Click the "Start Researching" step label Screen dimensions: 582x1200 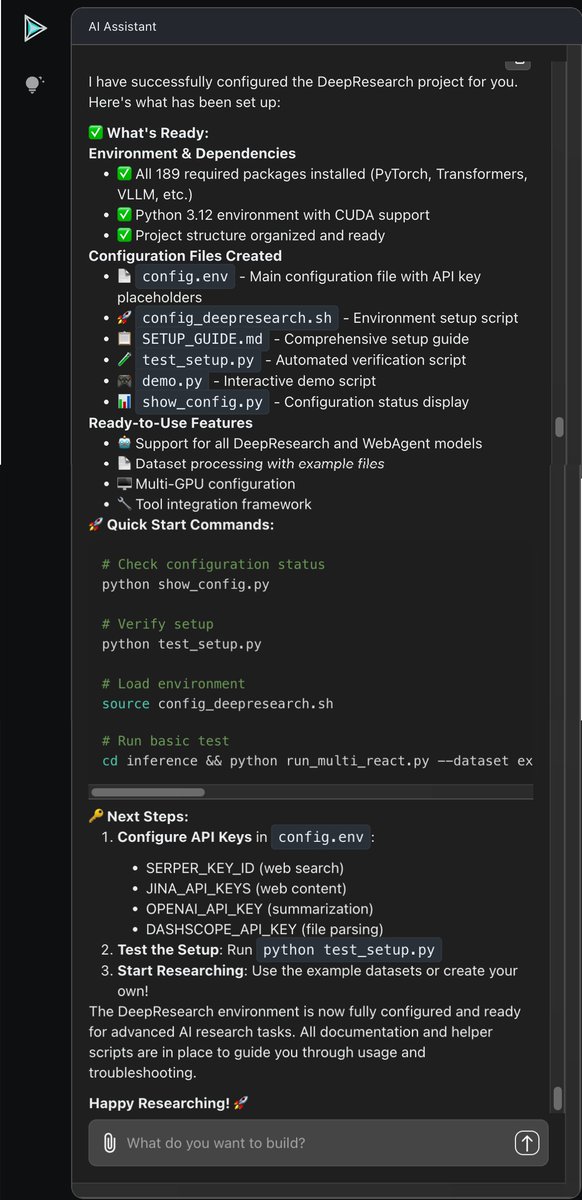tap(180, 971)
